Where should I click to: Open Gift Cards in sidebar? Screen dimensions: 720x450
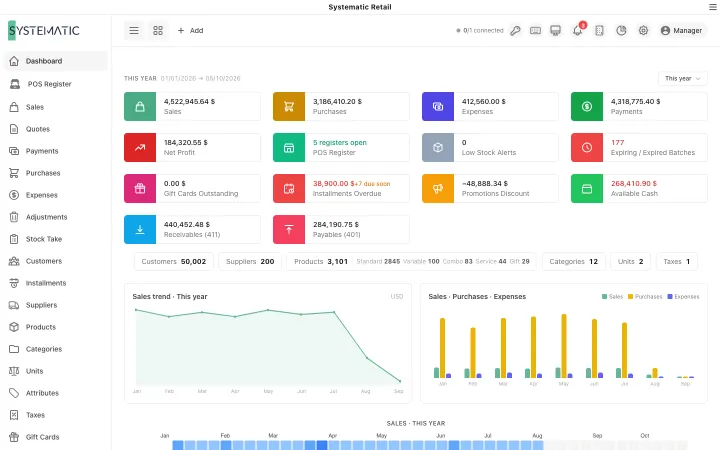pyautogui.click(x=56, y=437)
